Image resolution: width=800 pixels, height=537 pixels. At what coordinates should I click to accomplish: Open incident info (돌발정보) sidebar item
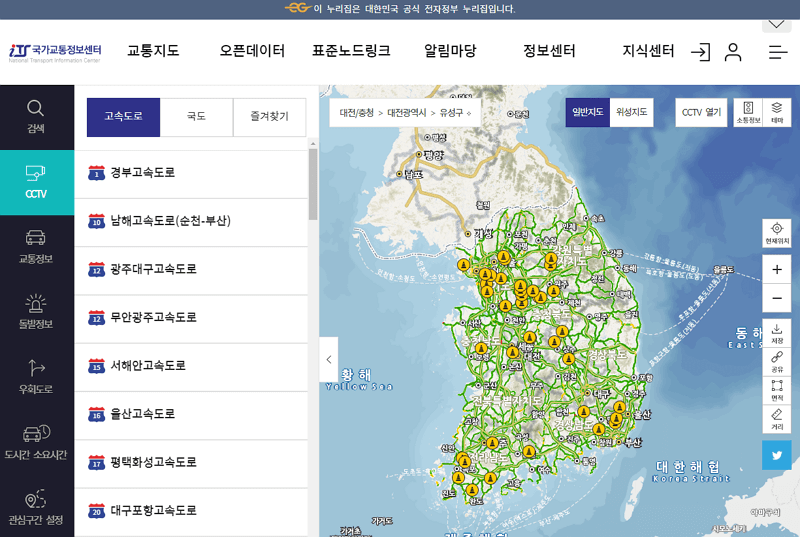36,313
